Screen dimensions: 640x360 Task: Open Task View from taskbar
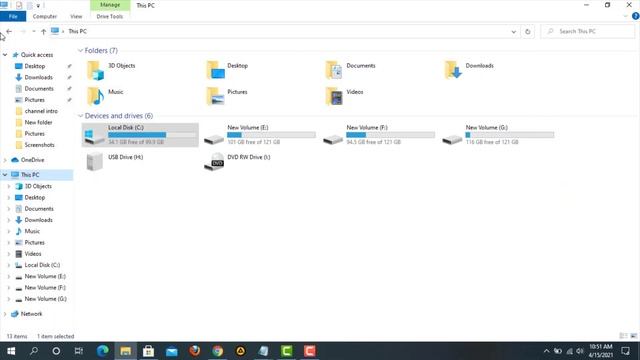79,351
